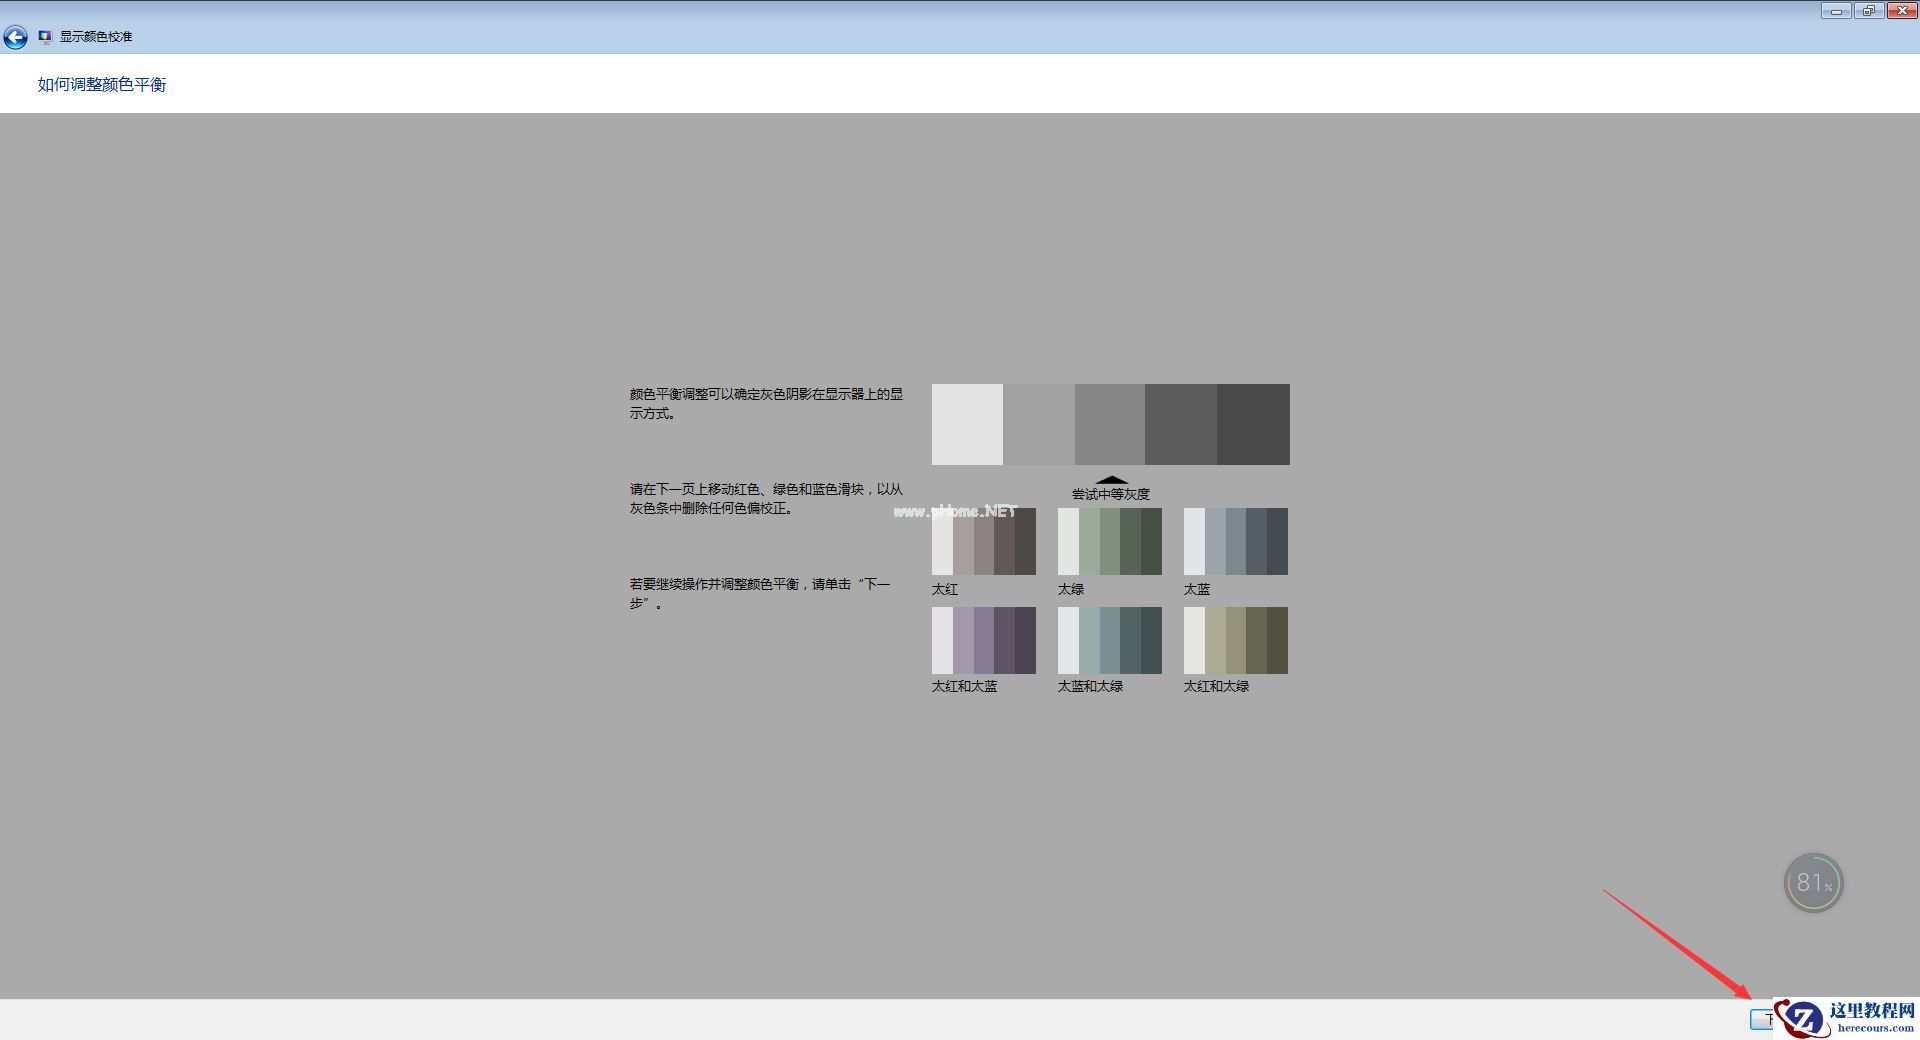Restore down the color calibration window
Image resolution: width=1920 pixels, height=1040 pixels.
1868,11
